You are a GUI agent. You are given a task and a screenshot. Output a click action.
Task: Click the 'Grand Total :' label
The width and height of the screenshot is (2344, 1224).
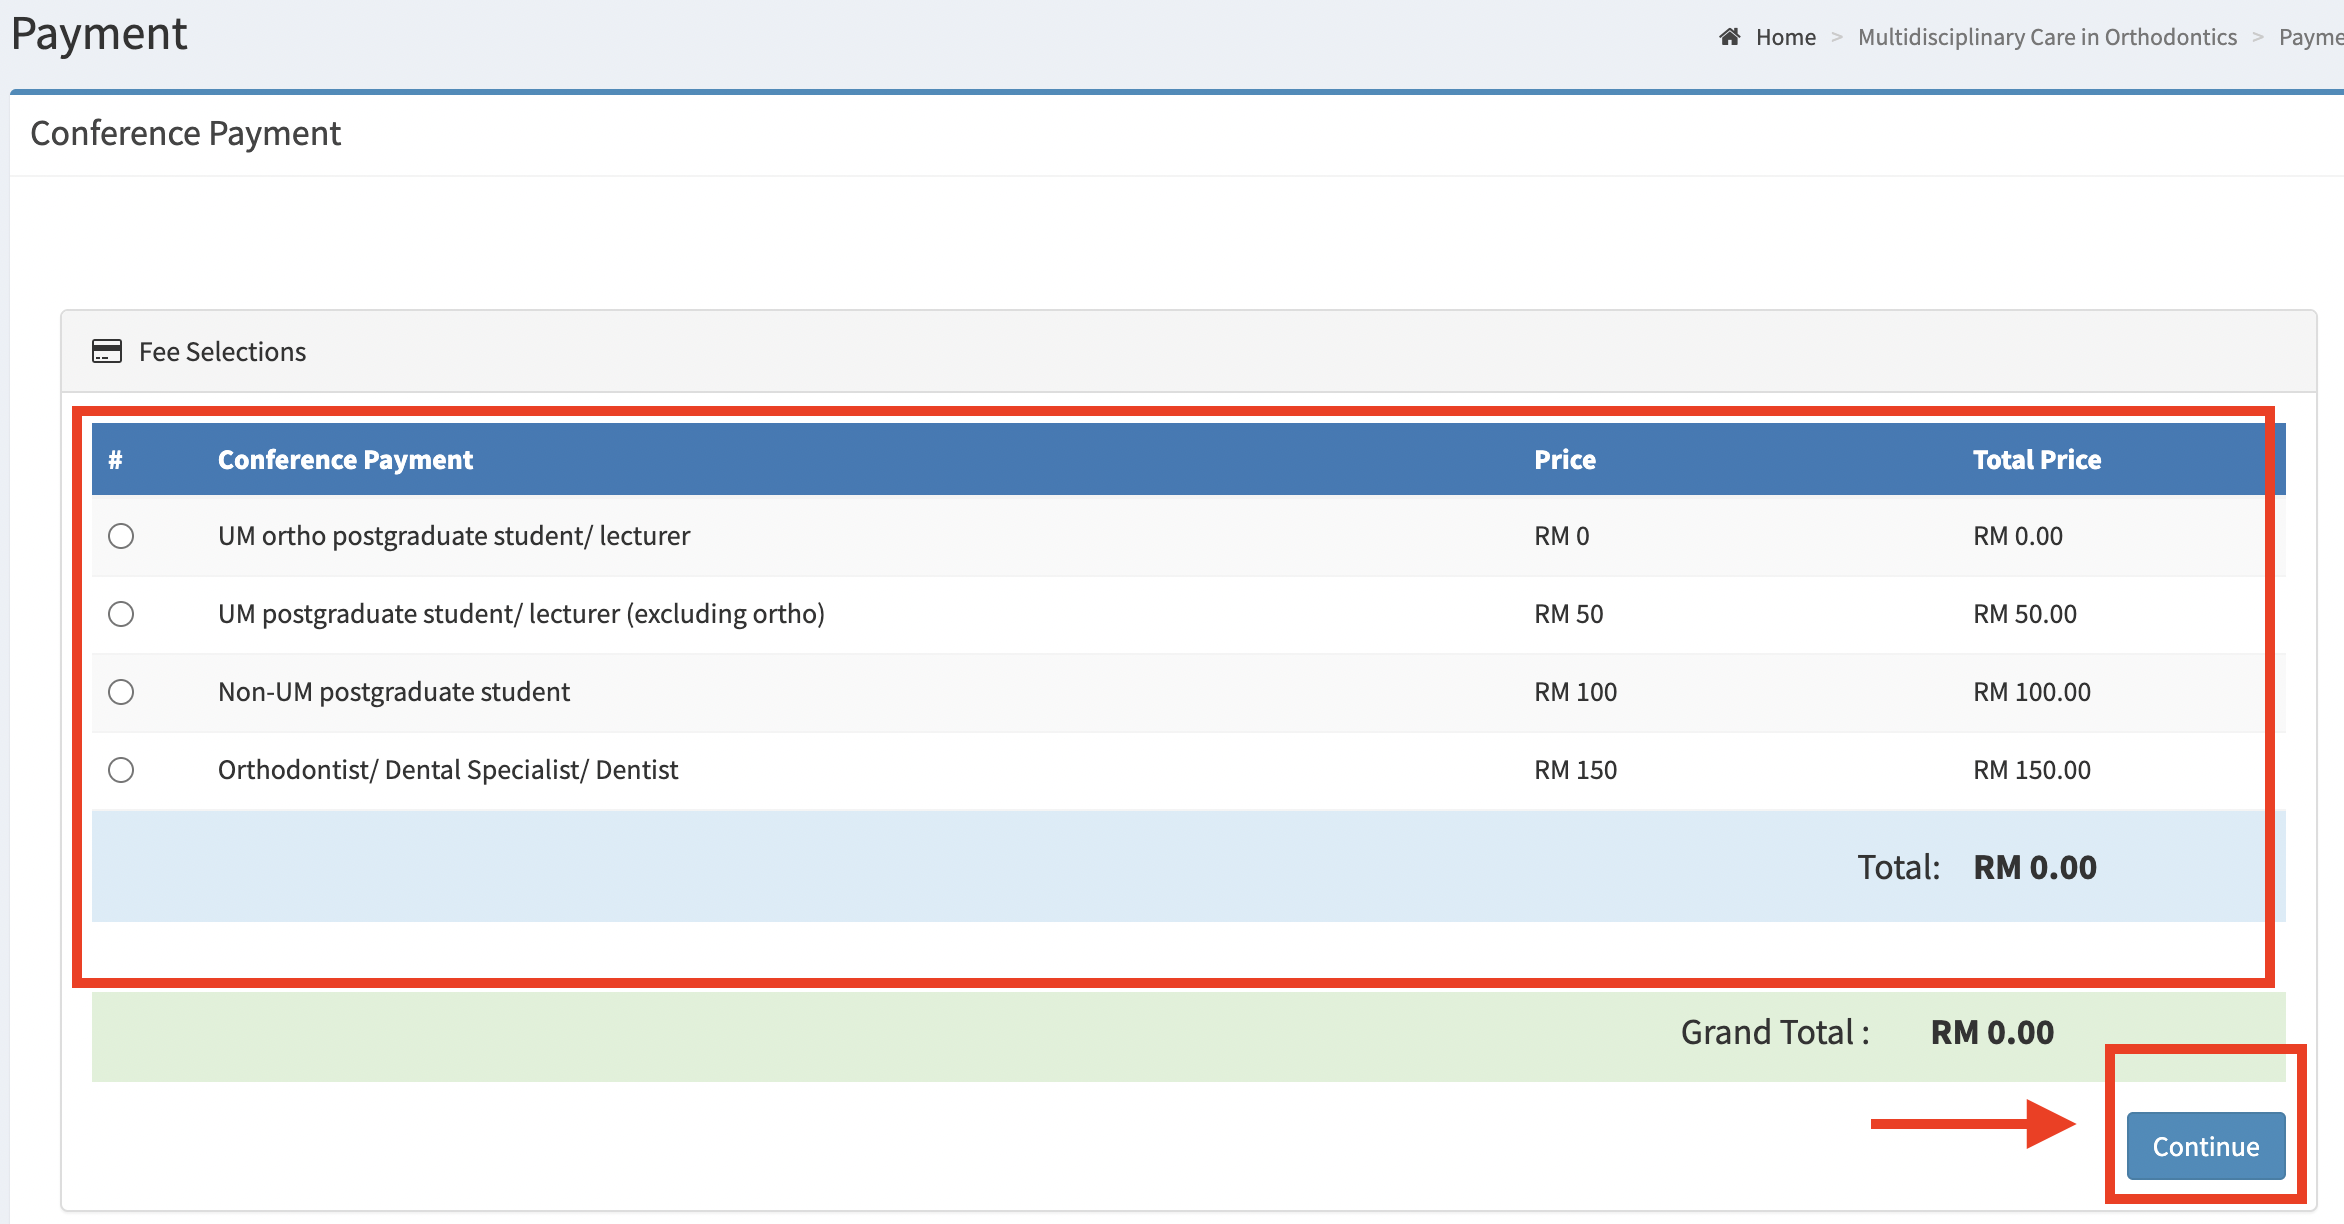[1775, 1032]
